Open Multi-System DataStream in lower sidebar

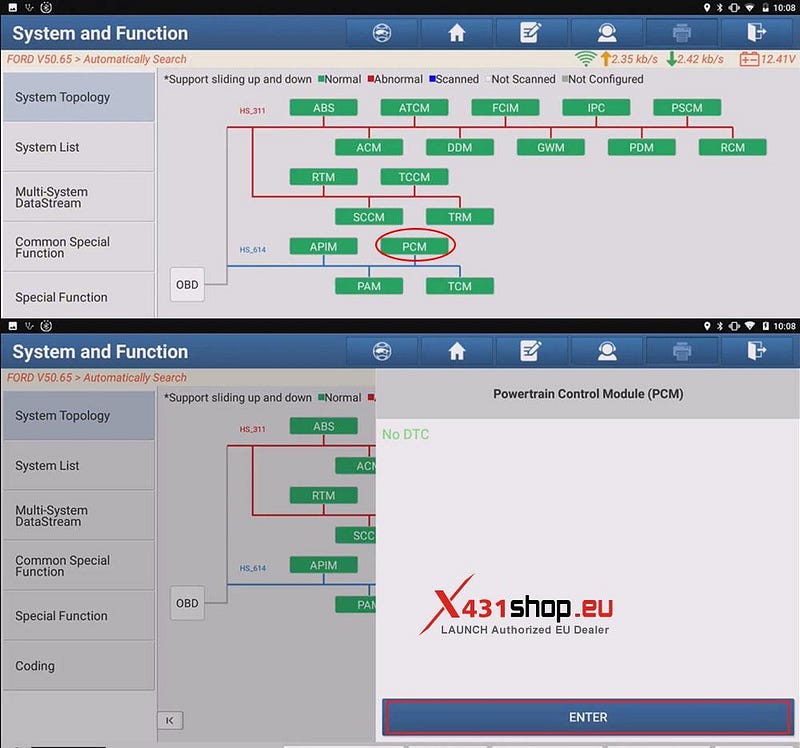pyautogui.click(x=79, y=515)
